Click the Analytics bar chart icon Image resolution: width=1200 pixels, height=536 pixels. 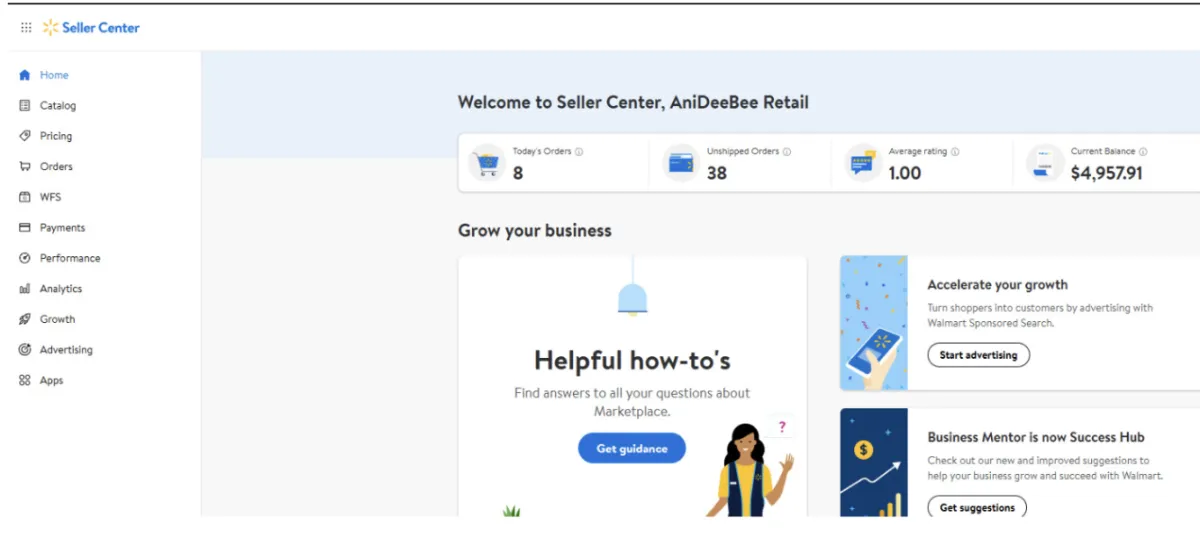point(25,289)
